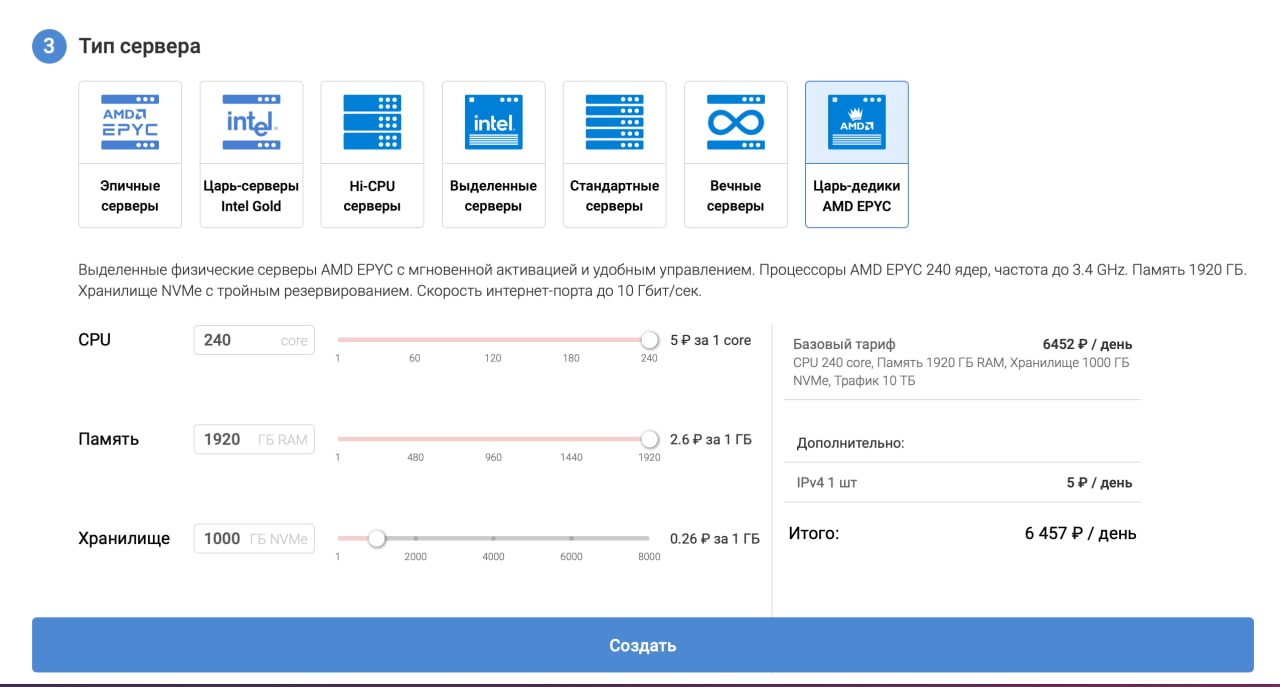The width and height of the screenshot is (1280, 687).
Task: Select the Стандартные серверы label
Action: point(614,196)
